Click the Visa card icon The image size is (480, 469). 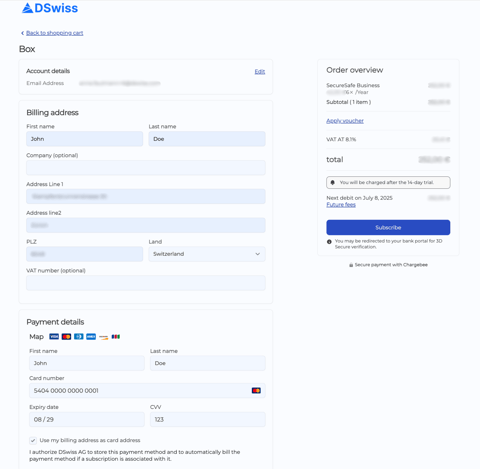pos(54,337)
